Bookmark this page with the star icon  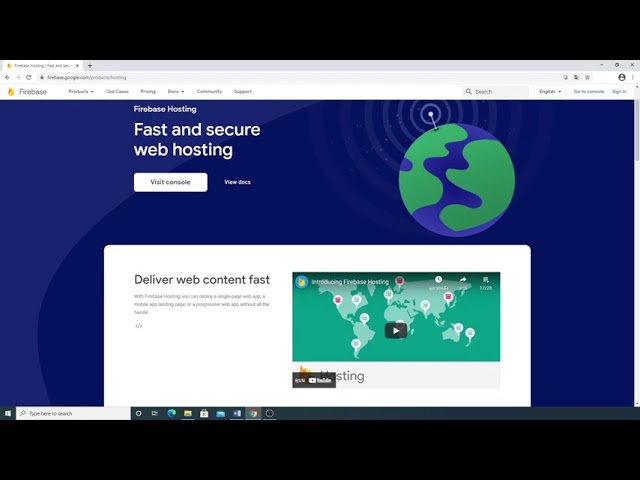tap(587, 77)
